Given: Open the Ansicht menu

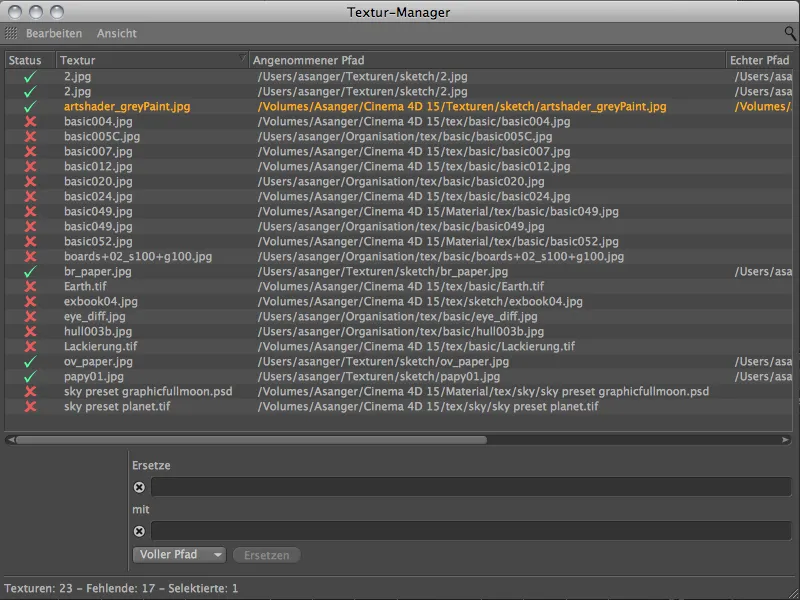Looking at the screenshot, I should pyautogui.click(x=117, y=34).
